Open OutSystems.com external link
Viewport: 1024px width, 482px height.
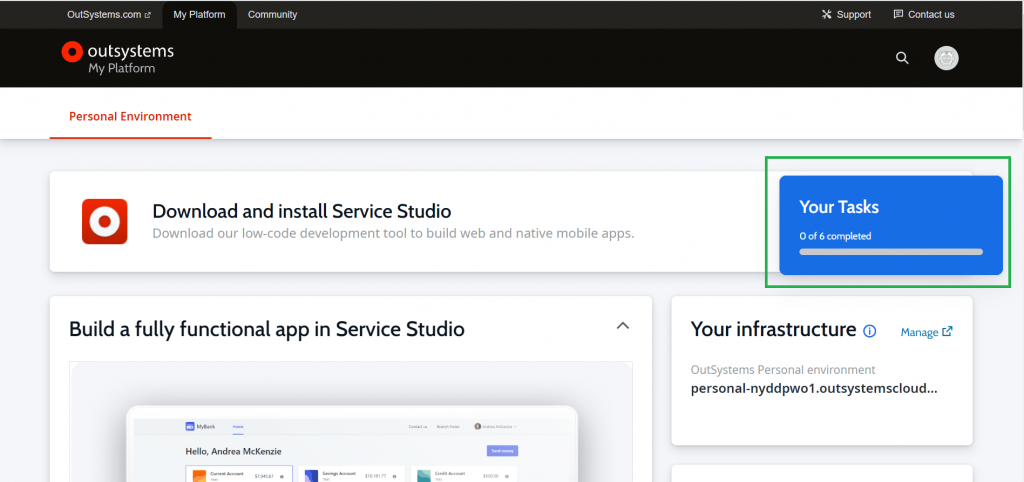[x=109, y=14]
